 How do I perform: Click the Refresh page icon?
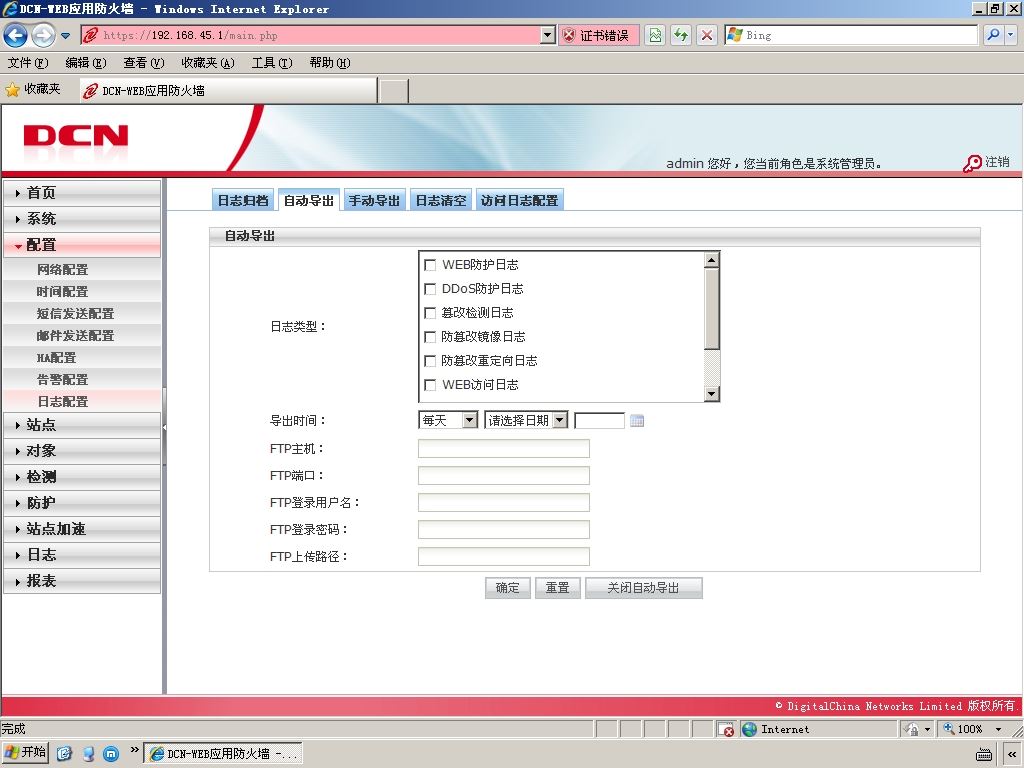click(680, 35)
